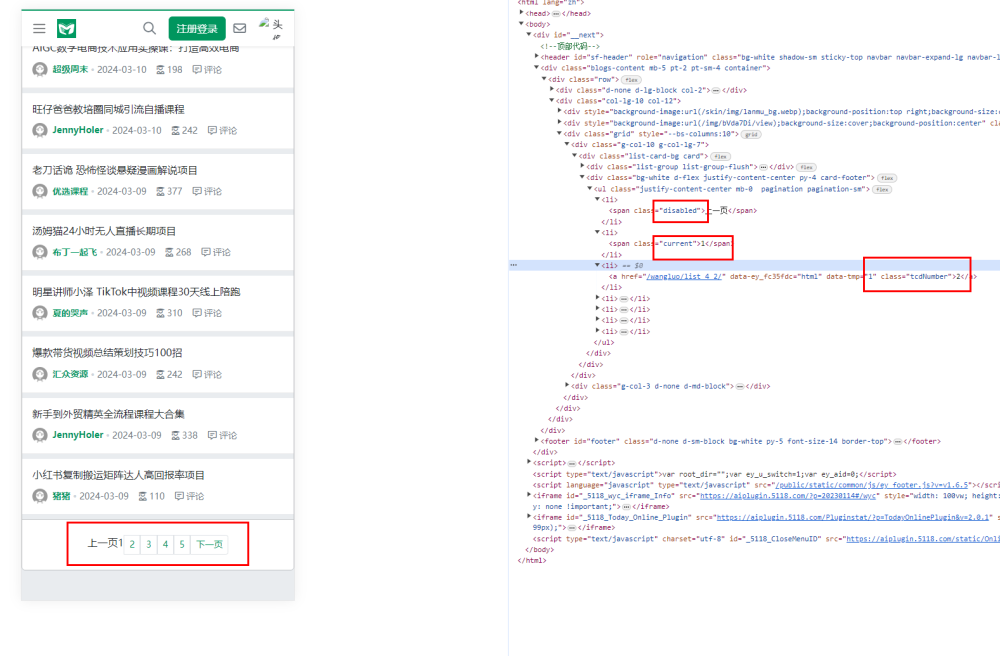The height and width of the screenshot is (656, 1000).
Task: Select the span class disabled node in the DOM tree
Action: (682, 210)
